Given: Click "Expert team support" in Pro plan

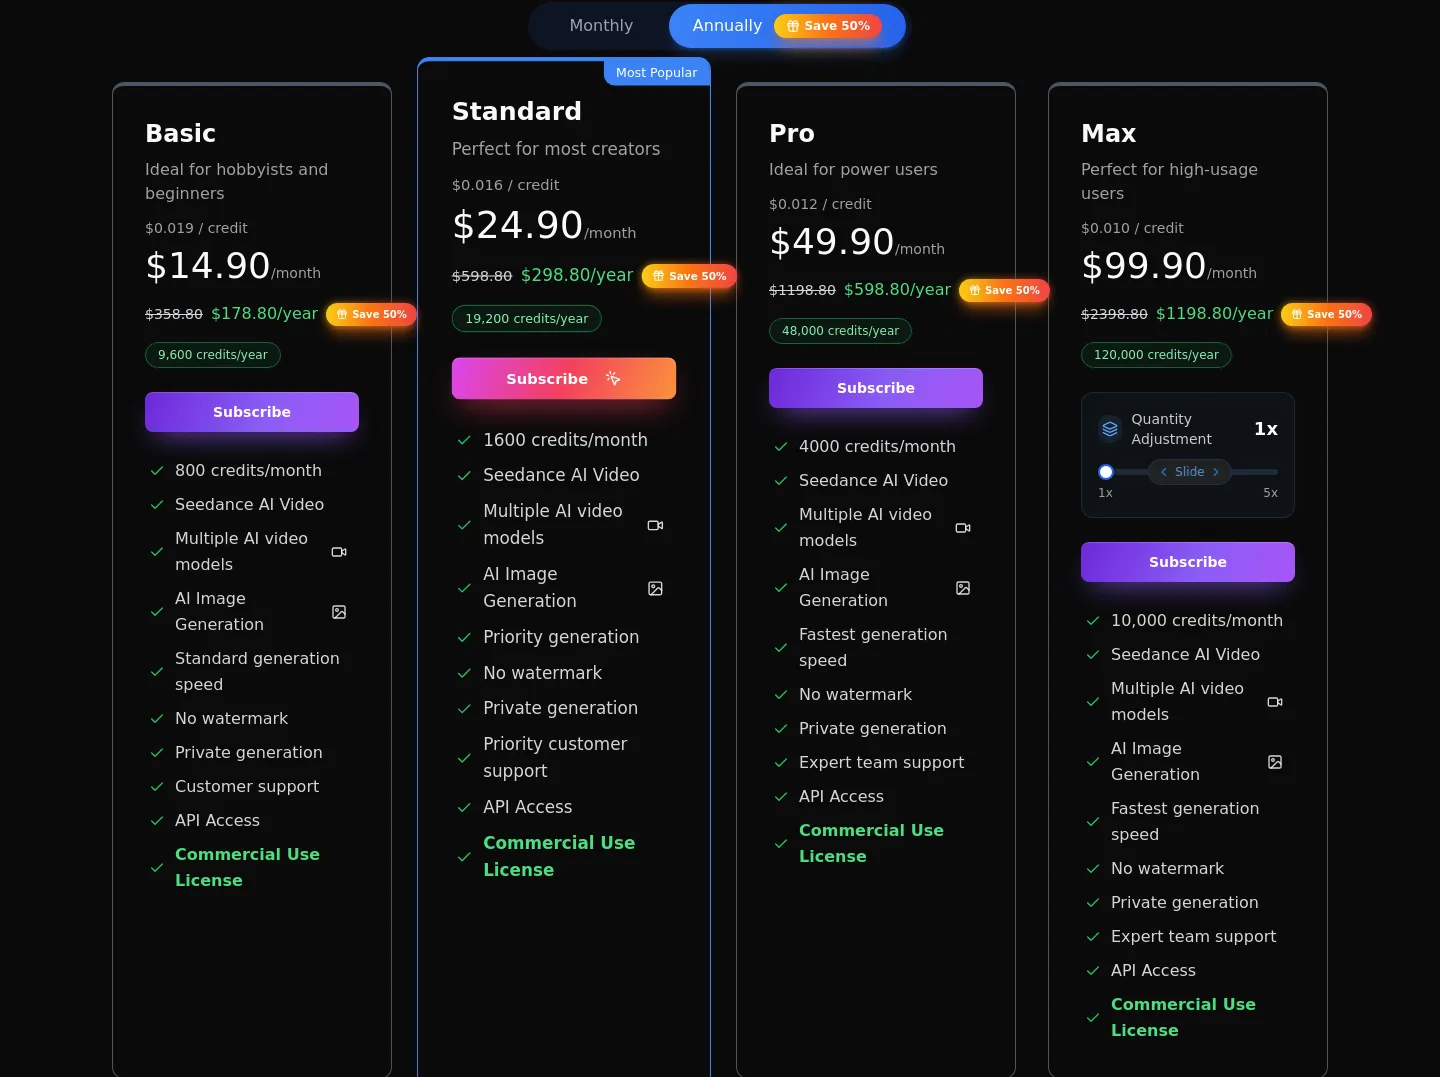Looking at the screenshot, I should click(882, 762).
